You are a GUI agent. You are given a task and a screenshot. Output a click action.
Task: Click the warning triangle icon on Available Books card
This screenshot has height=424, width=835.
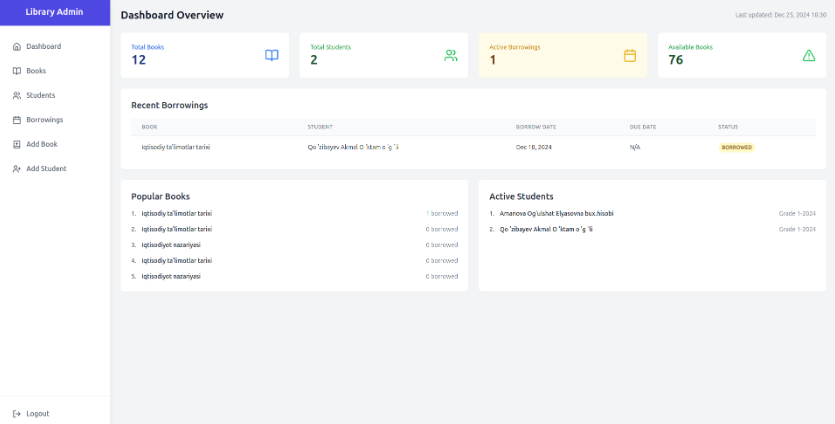click(x=809, y=55)
